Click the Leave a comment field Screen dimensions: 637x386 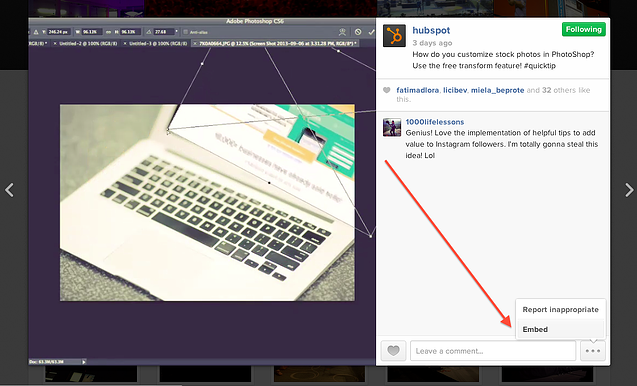click(x=493, y=351)
